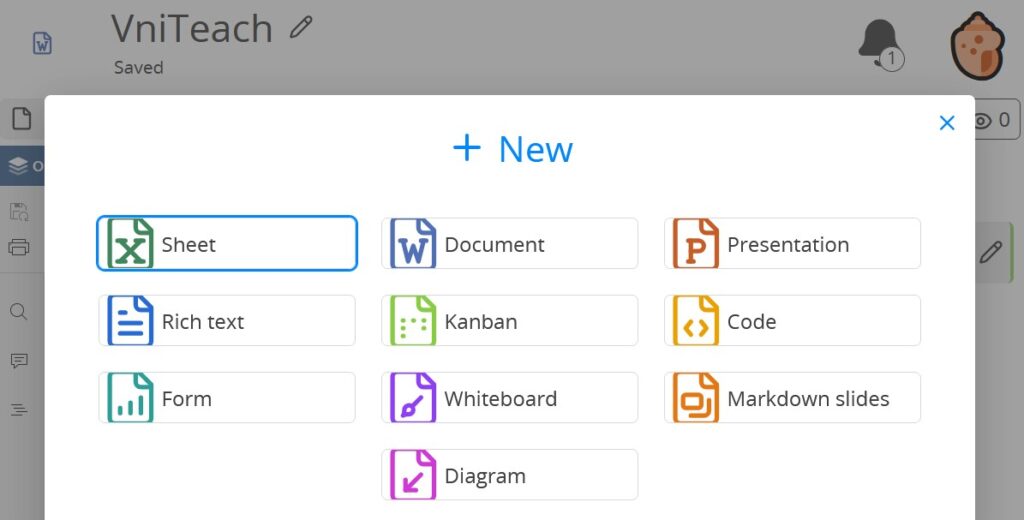Select the Form icon

pos(130,398)
